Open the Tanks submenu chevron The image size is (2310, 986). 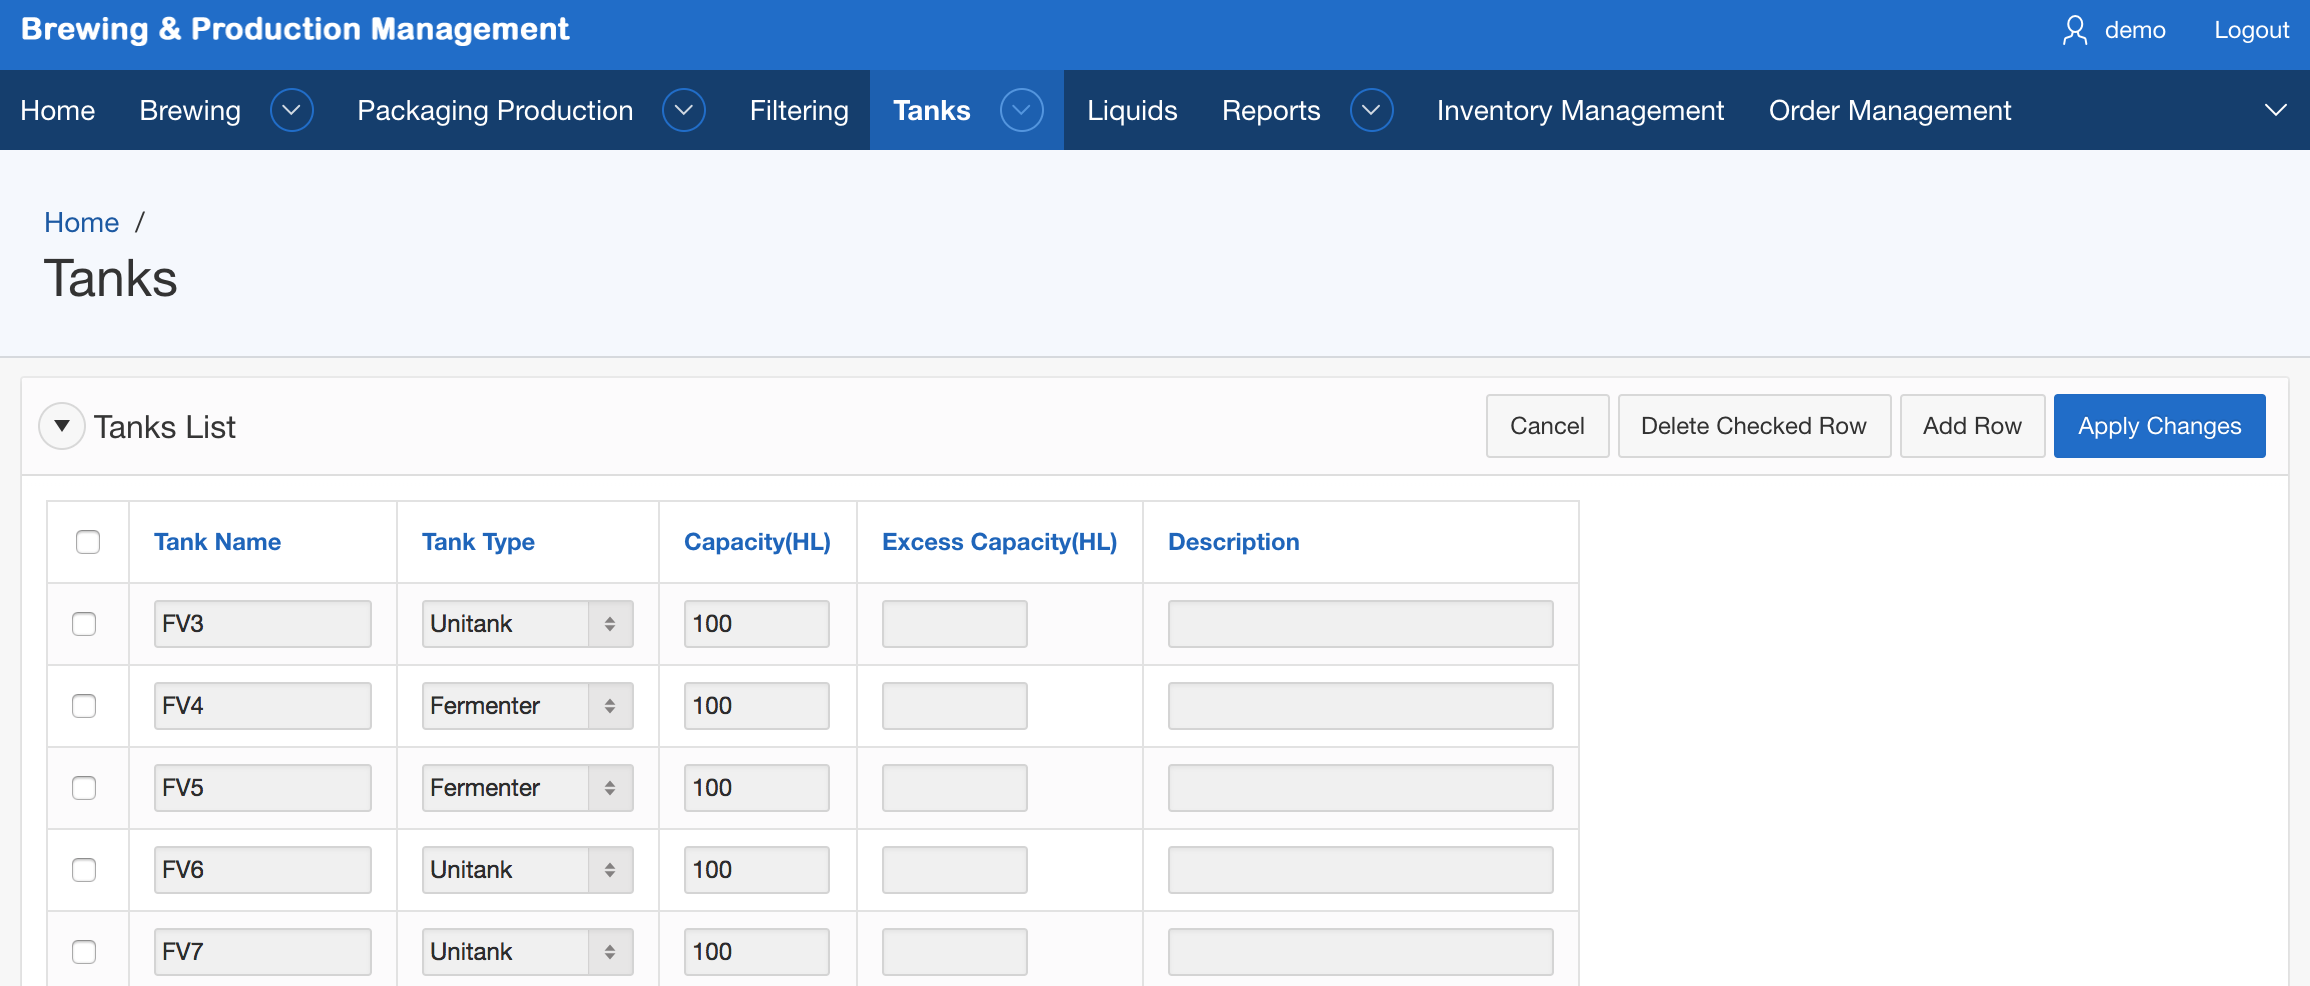[x=1021, y=110]
